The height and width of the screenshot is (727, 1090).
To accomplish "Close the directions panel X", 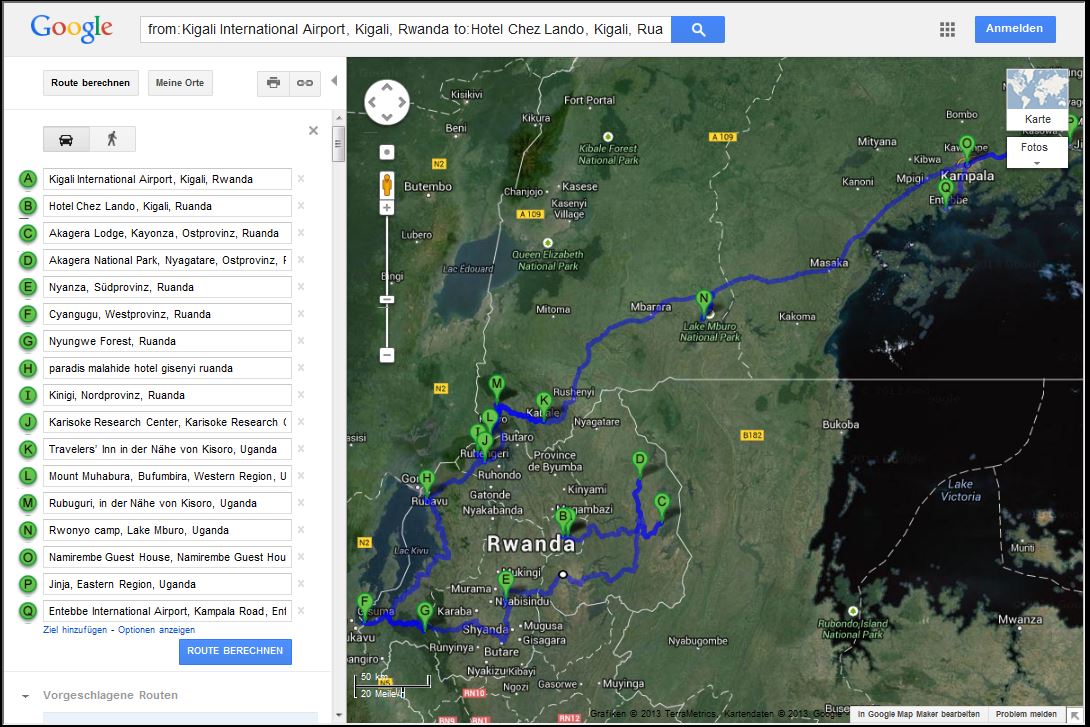I will 314,131.
